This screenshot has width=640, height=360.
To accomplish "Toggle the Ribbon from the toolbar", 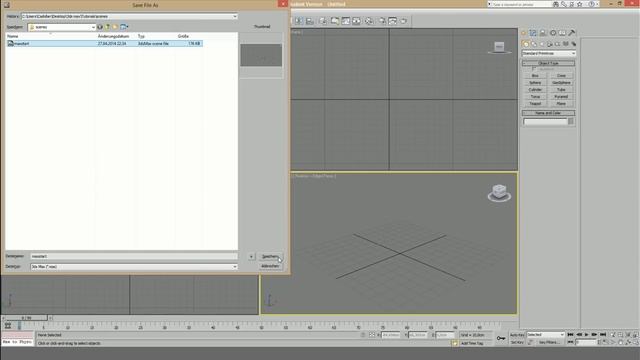I will pos(335,21).
